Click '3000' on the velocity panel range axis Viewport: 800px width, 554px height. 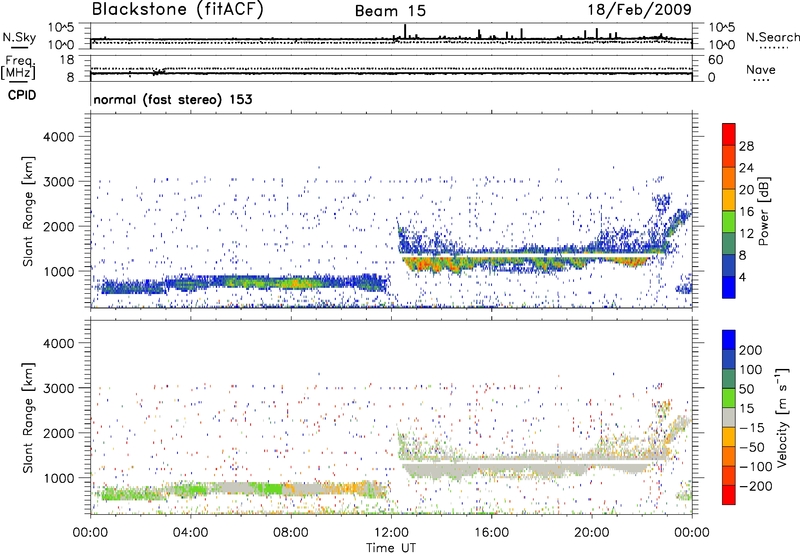(59, 388)
